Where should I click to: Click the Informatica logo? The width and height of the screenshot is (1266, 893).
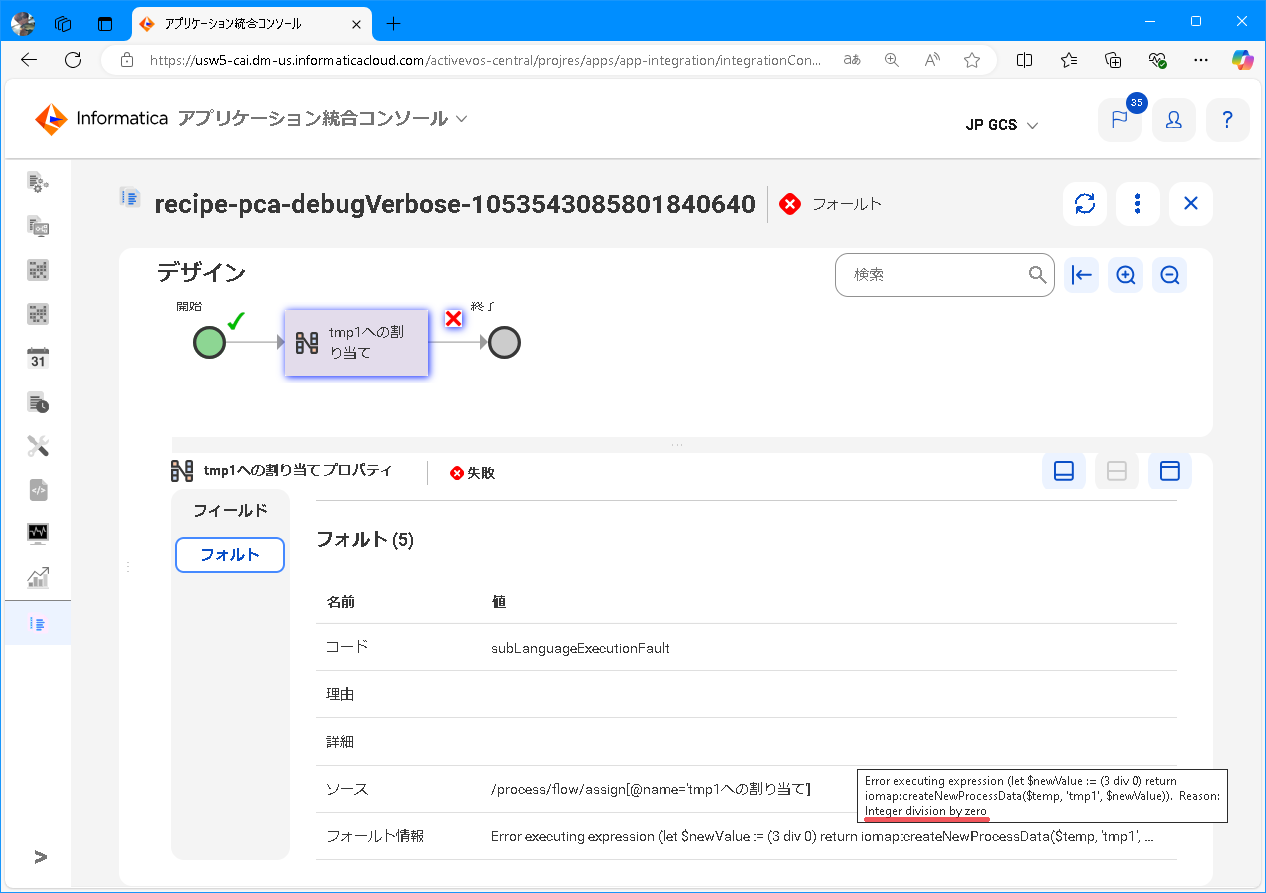click(101, 119)
